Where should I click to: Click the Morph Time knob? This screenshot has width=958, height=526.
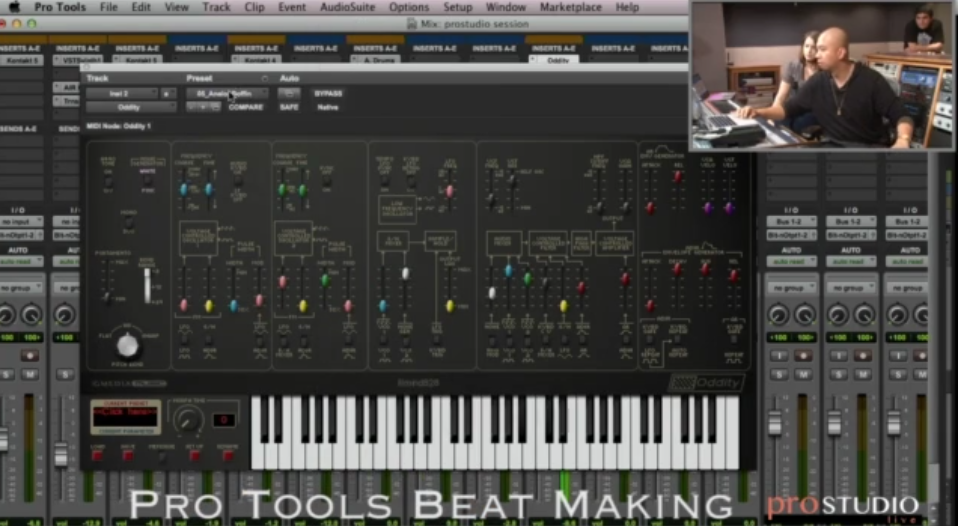[x=188, y=420]
